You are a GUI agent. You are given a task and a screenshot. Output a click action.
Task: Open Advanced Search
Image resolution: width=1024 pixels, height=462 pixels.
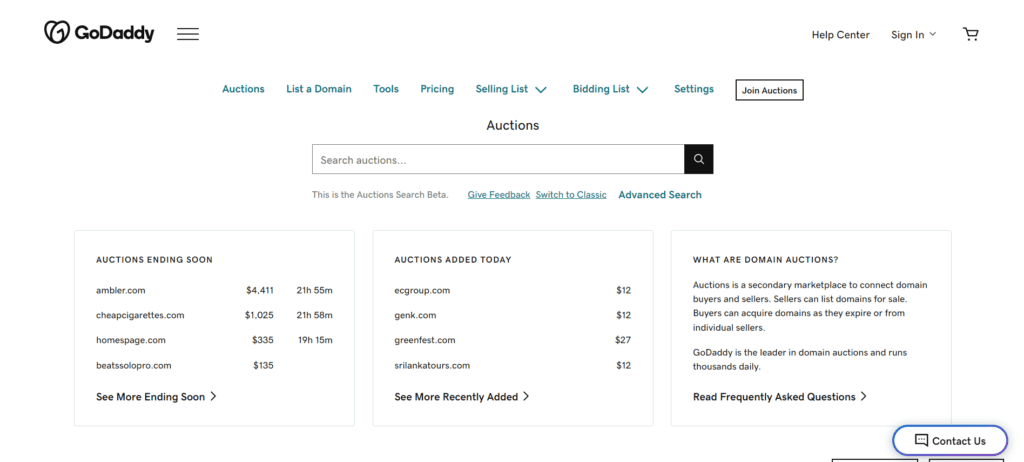tap(660, 195)
